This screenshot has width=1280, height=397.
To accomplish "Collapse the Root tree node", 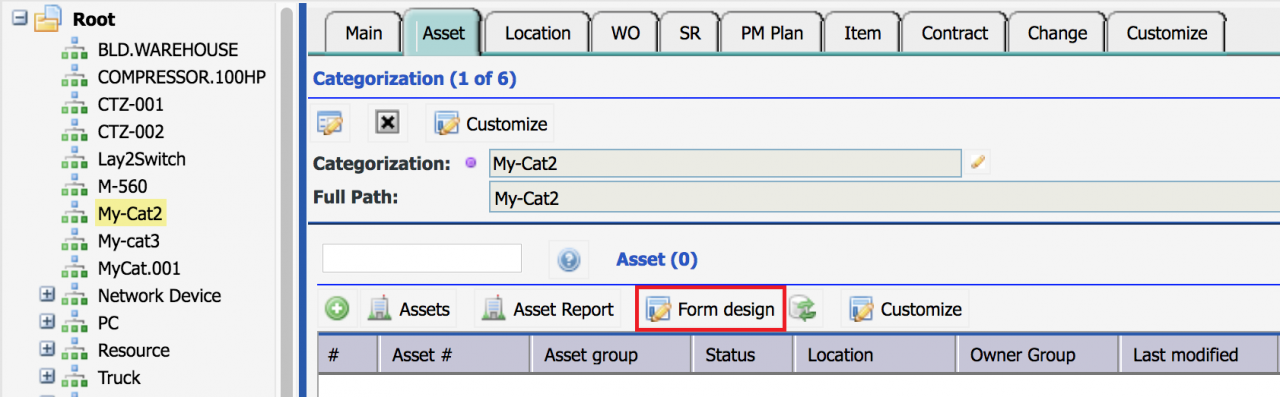I will point(19,18).
